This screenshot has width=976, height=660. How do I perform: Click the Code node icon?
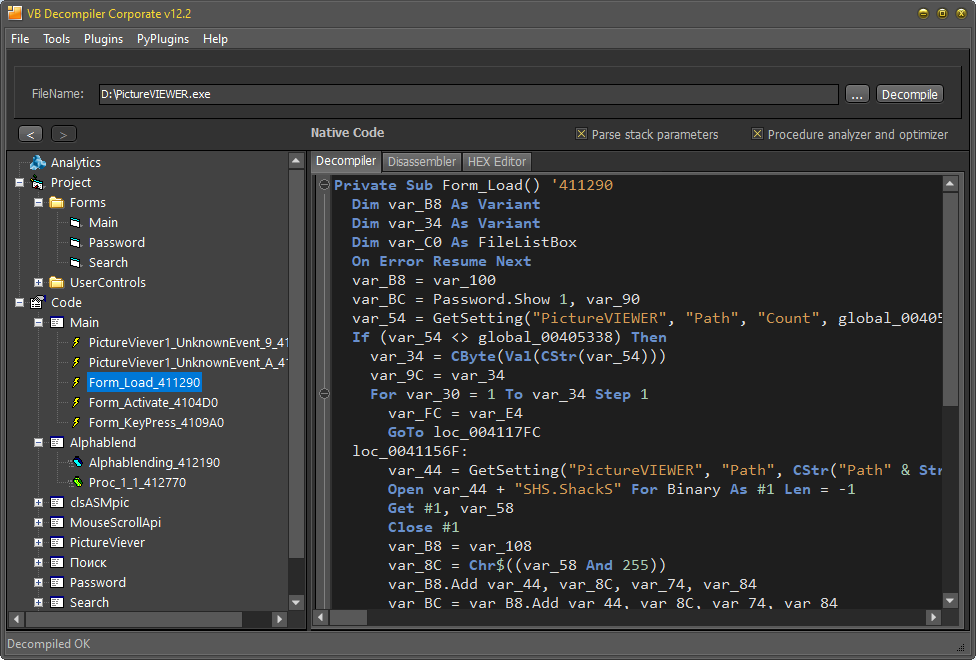pyautogui.click(x=37, y=302)
